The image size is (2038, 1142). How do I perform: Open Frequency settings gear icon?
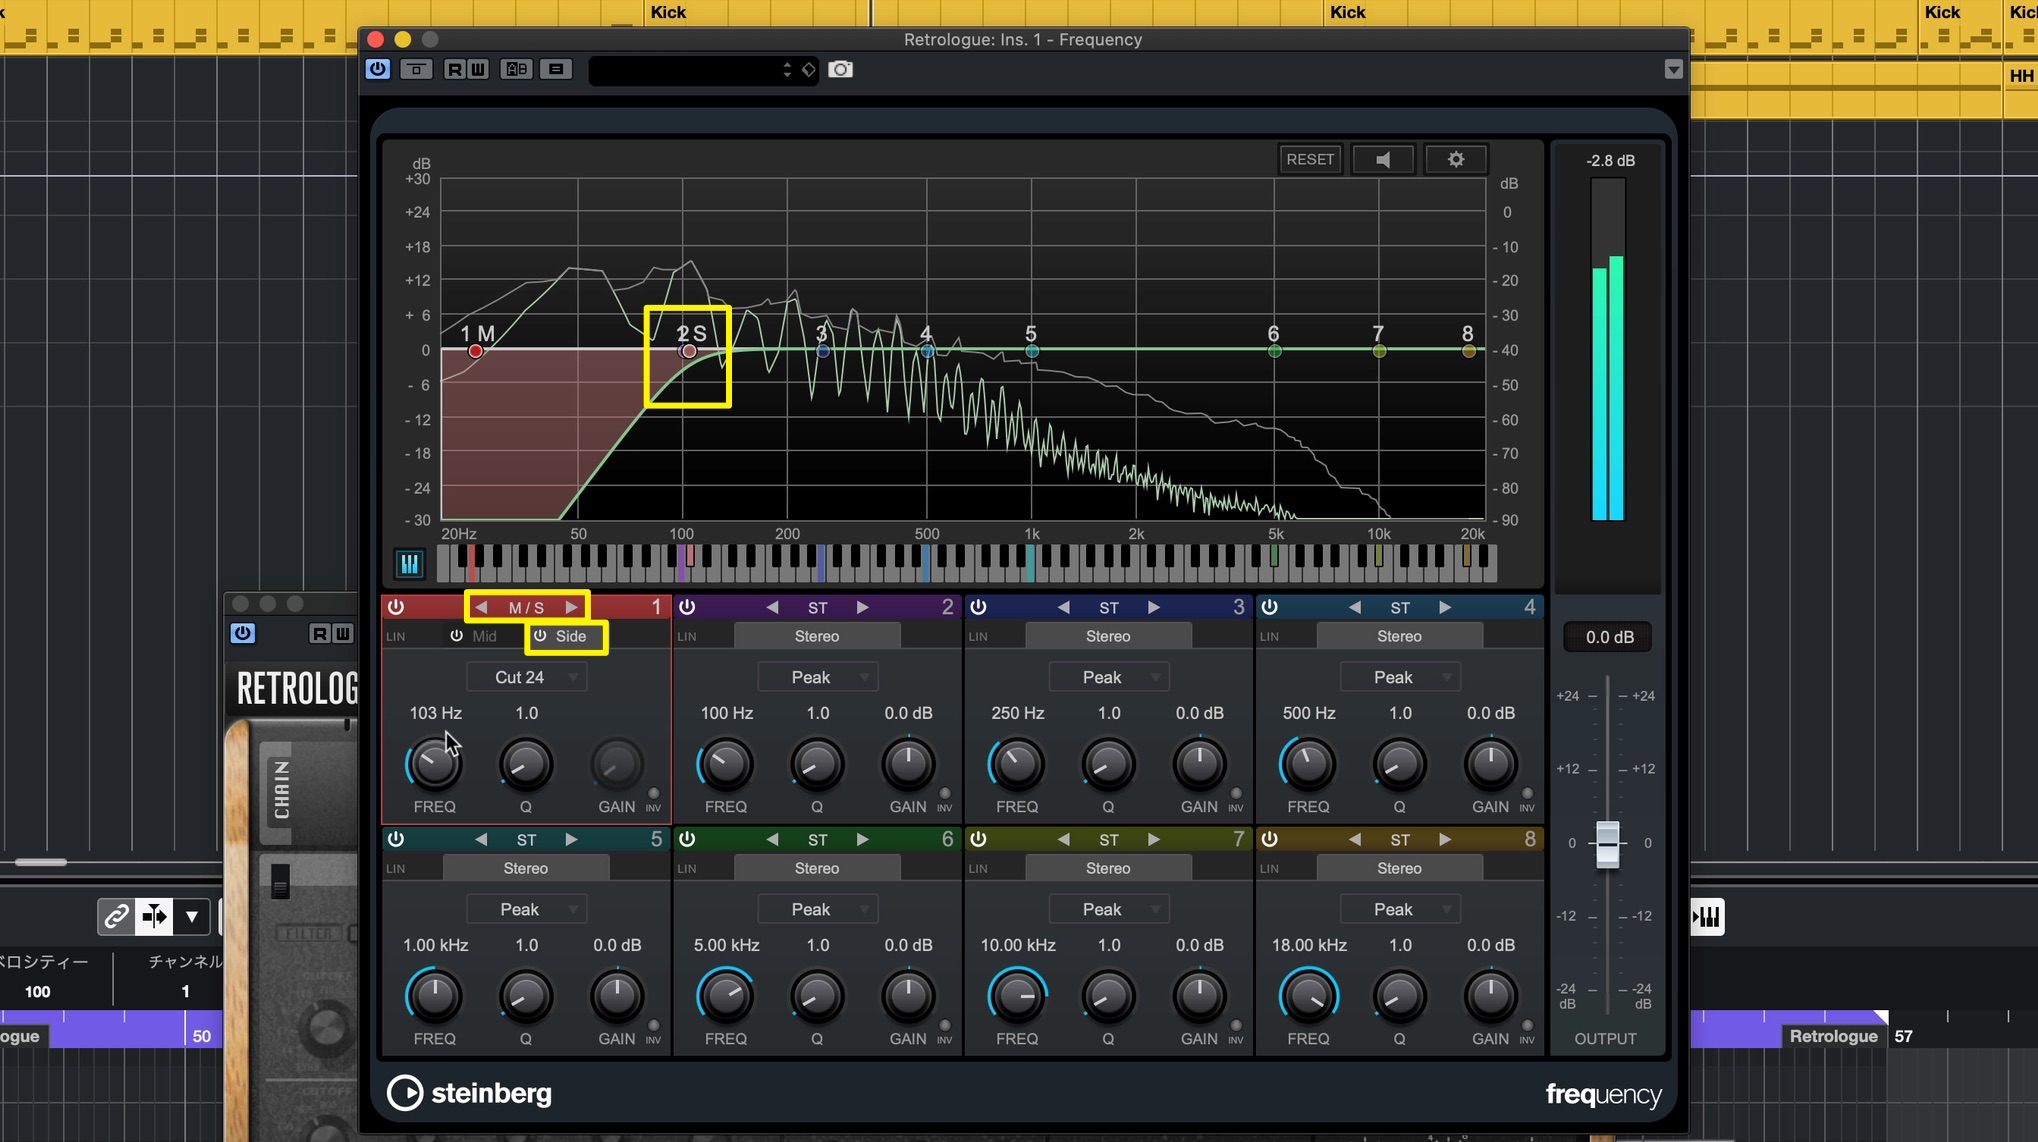(x=1456, y=159)
